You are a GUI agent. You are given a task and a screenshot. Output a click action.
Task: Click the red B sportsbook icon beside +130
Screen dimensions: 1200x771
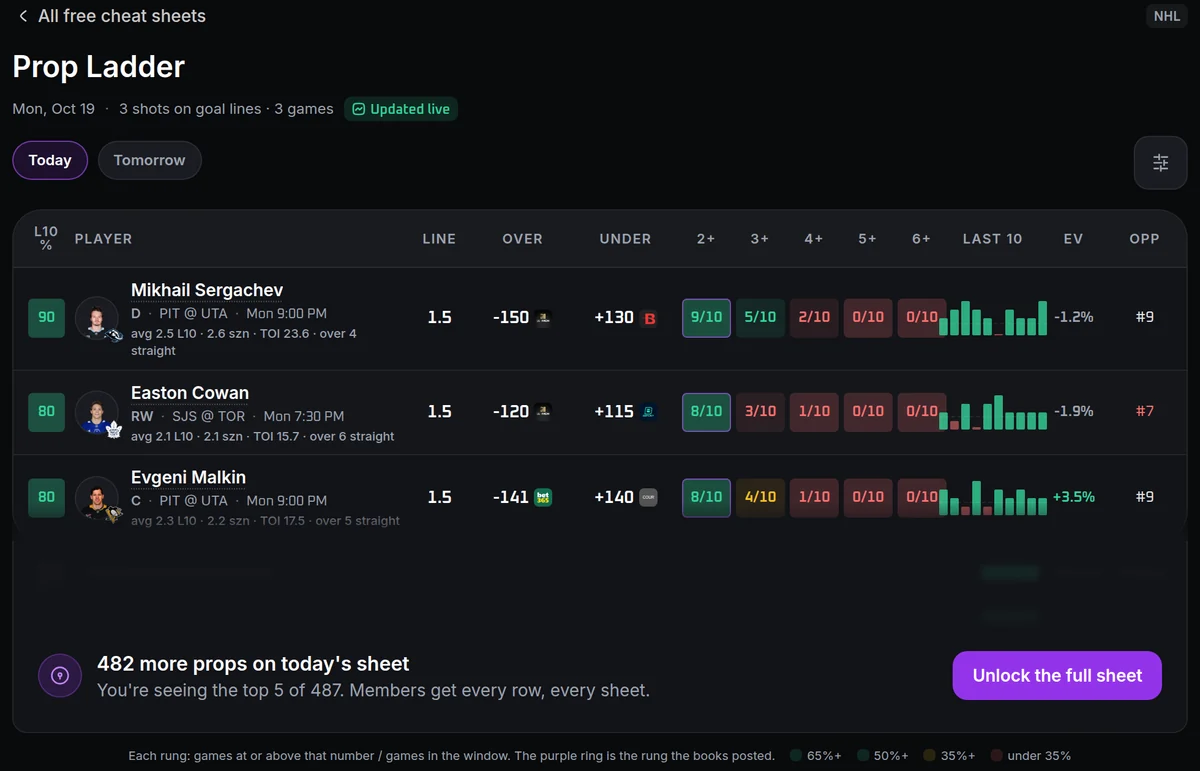pos(649,318)
